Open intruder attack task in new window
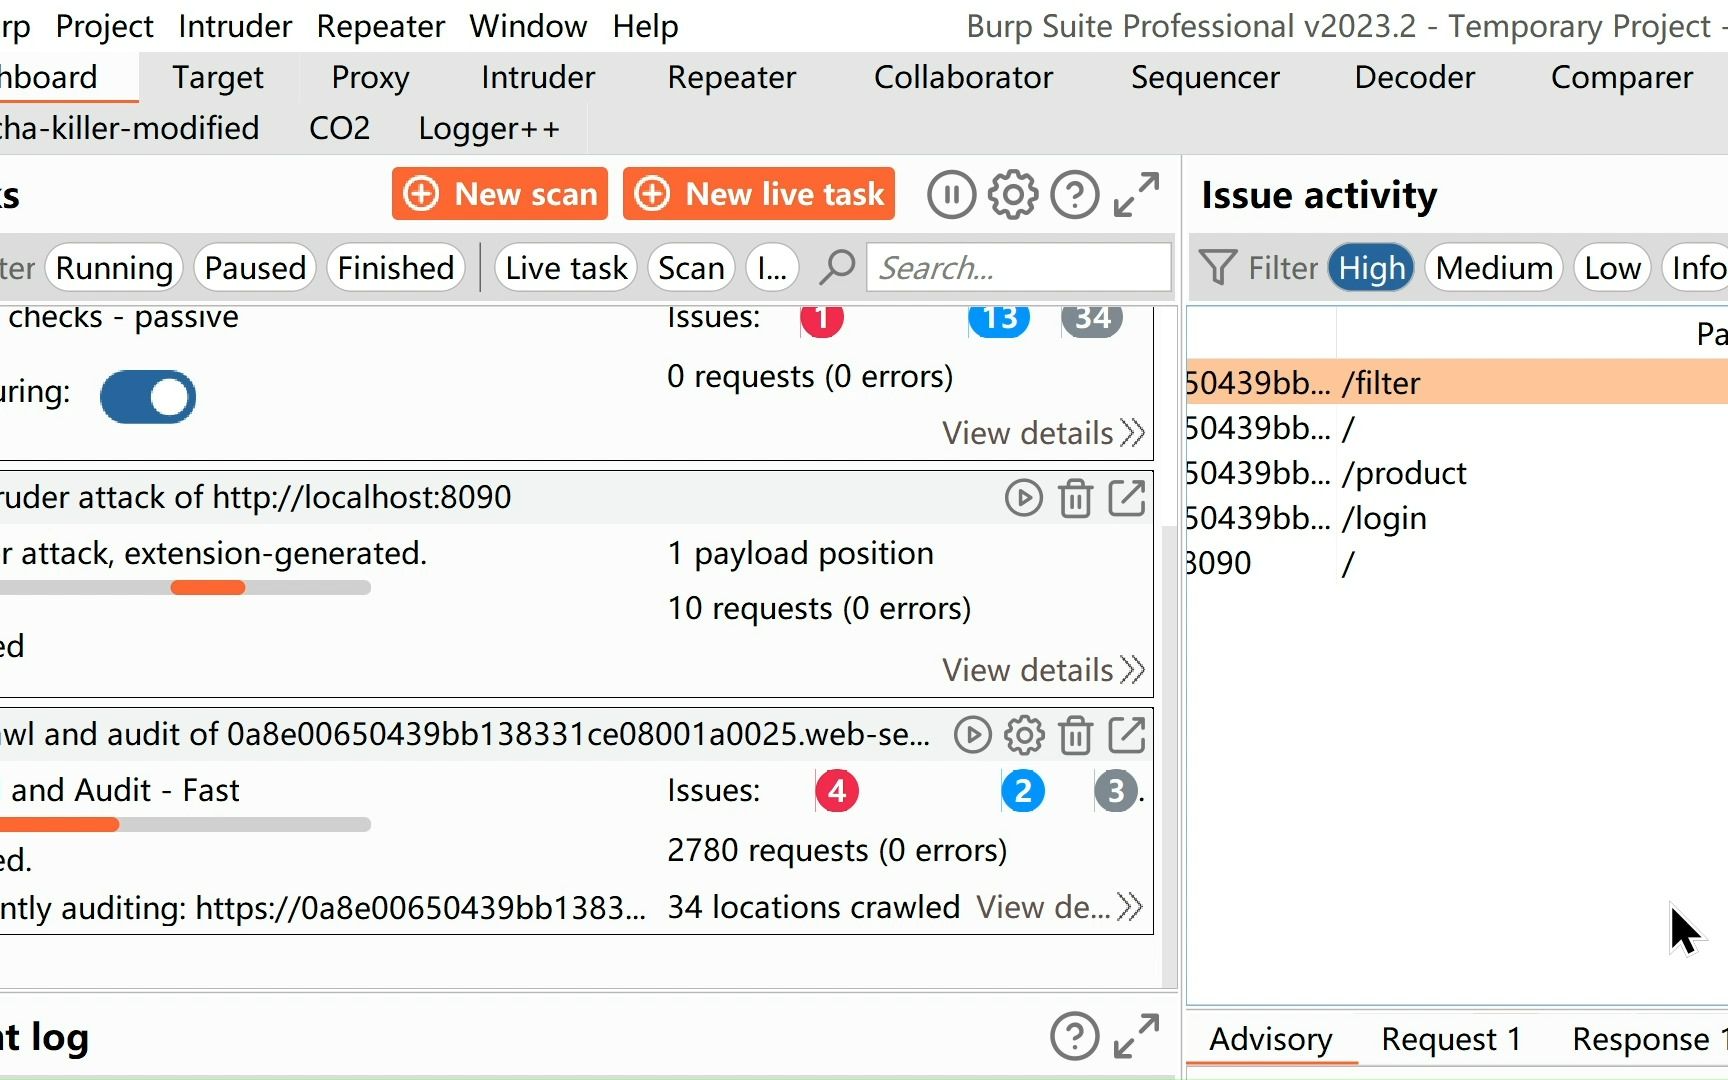The height and width of the screenshot is (1080, 1728). (1127, 498)
